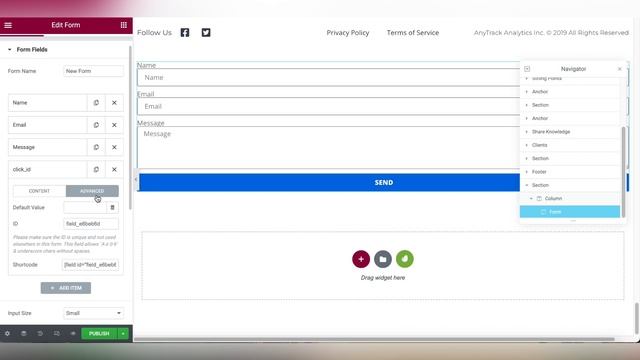Expand the Footer item in Navigator

click(527, 172)
